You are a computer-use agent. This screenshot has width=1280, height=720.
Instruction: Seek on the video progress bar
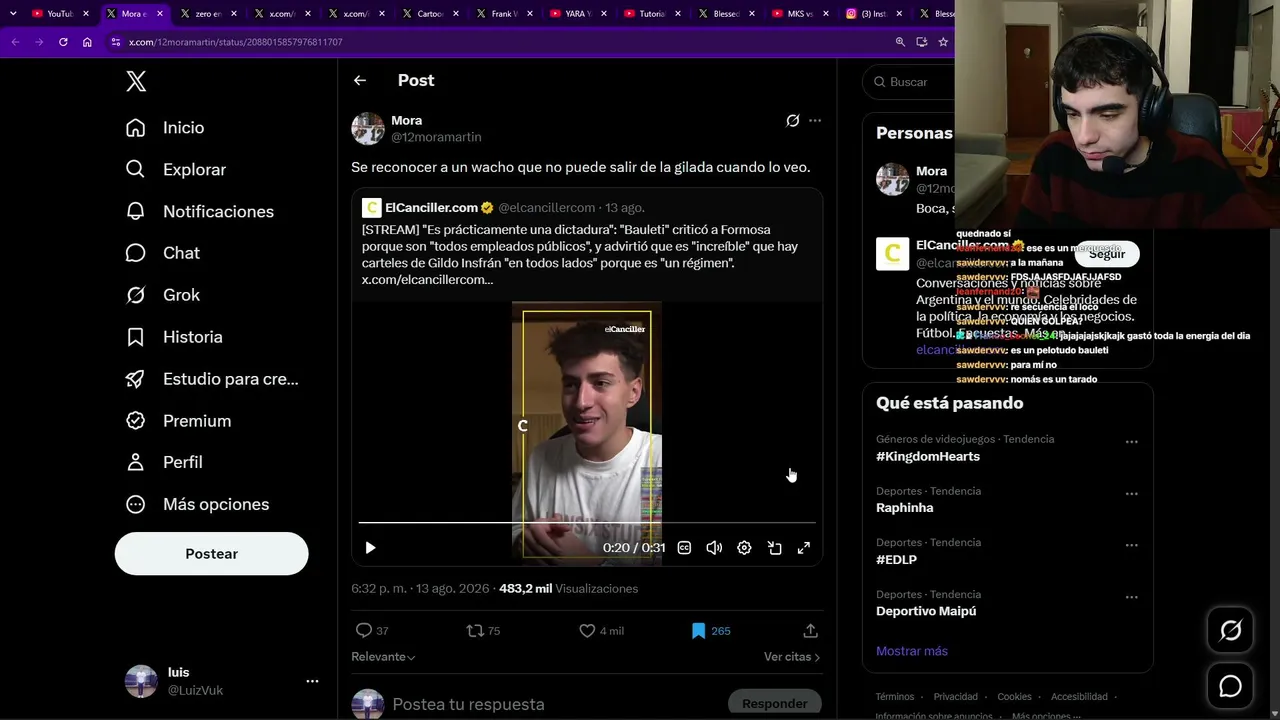(587, 523)
